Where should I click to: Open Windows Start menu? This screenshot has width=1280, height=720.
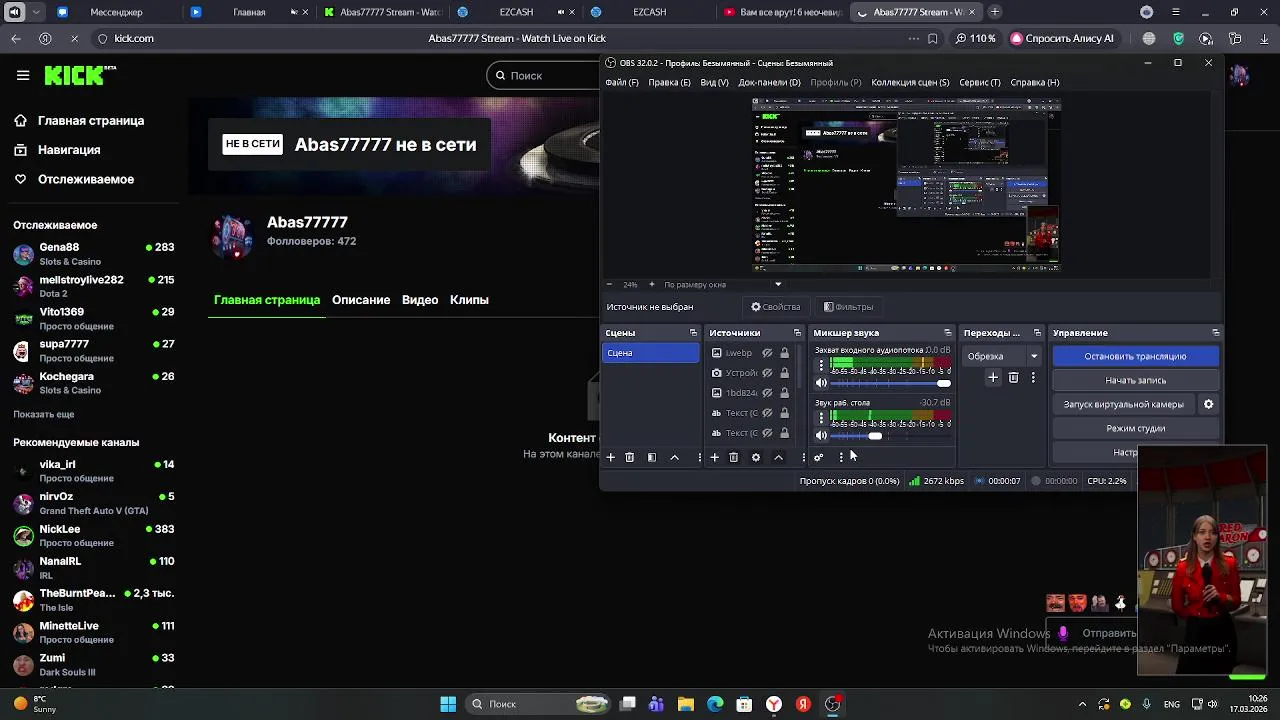pyautogui.click(x=448, y=704)
